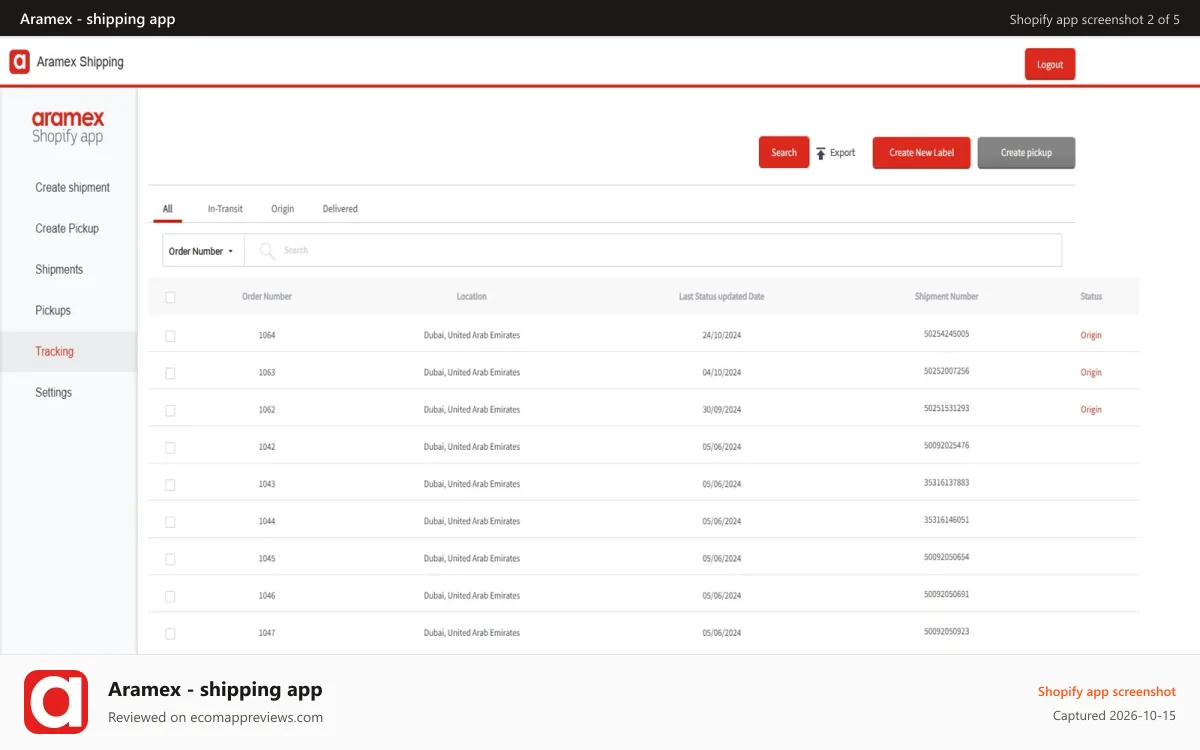Check the box for order 1064
This screenshot has width=1200, height=750.
[x=170, y=336]
